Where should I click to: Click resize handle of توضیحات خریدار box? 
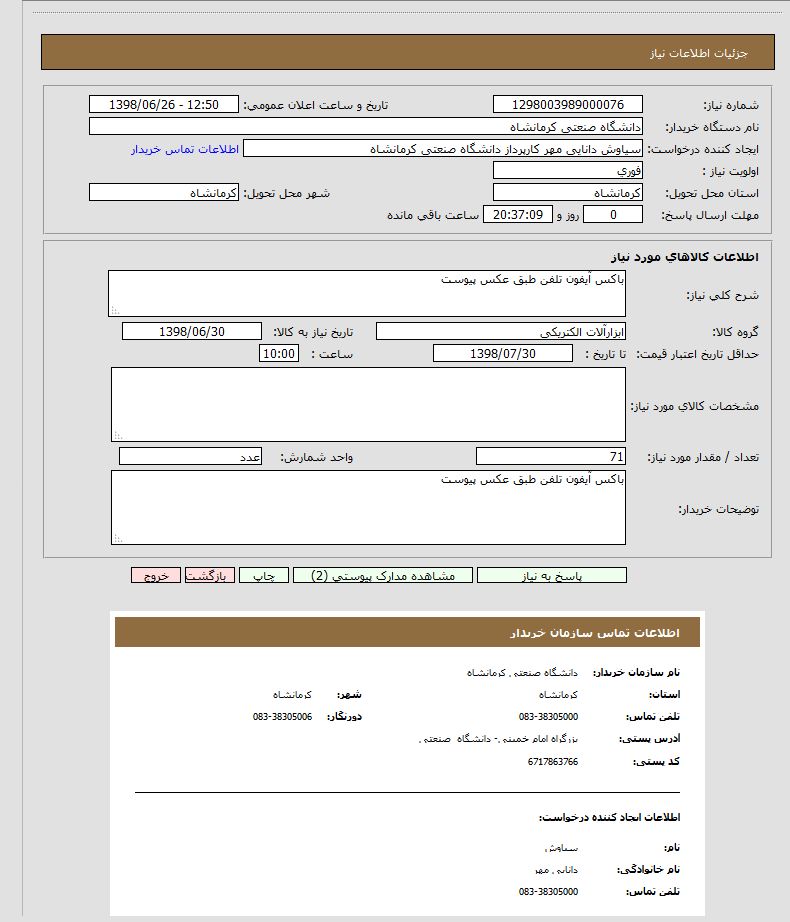(117, 539)
